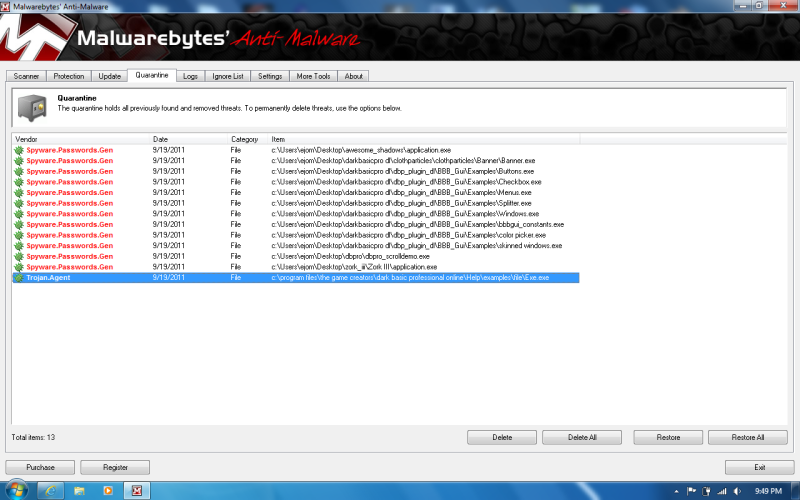
Task: Go to the Ignore List tab
Action: tap(228, 76)
